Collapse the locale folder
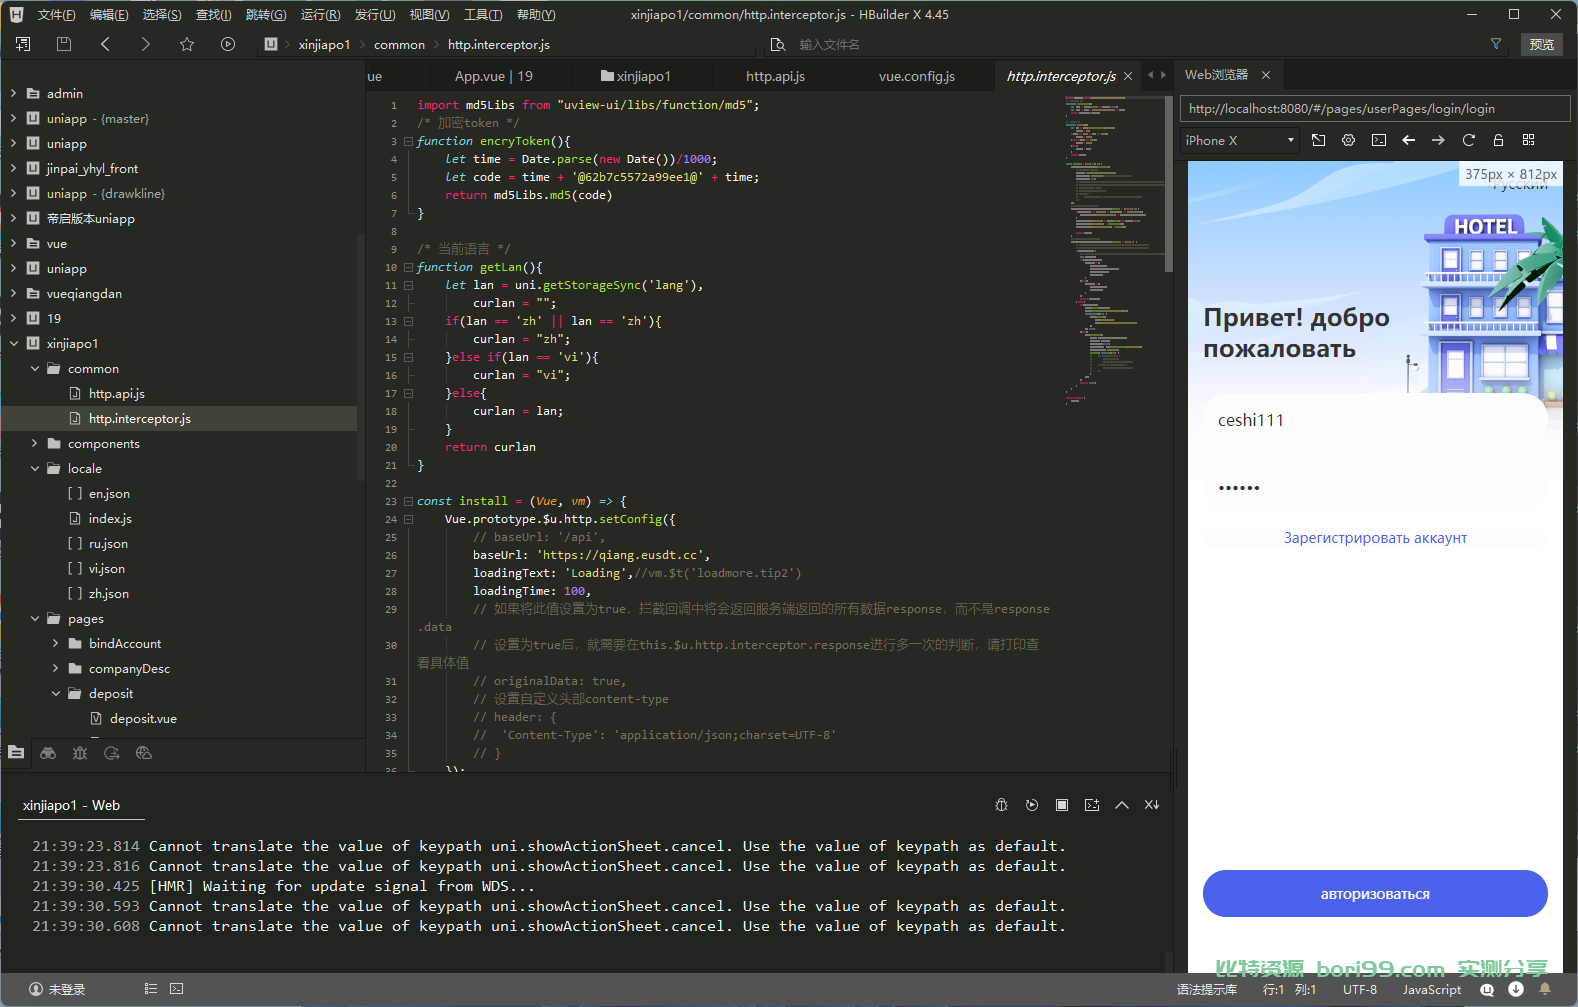The height and width of the screenshot is (1007, 1578). [35, 468]
